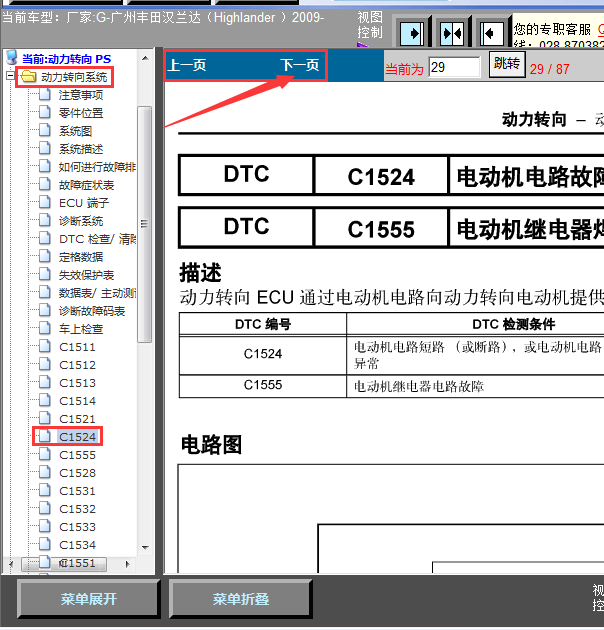Collapse the 动力转向系统 tree node
604x630 pixels.
point(10,76)
